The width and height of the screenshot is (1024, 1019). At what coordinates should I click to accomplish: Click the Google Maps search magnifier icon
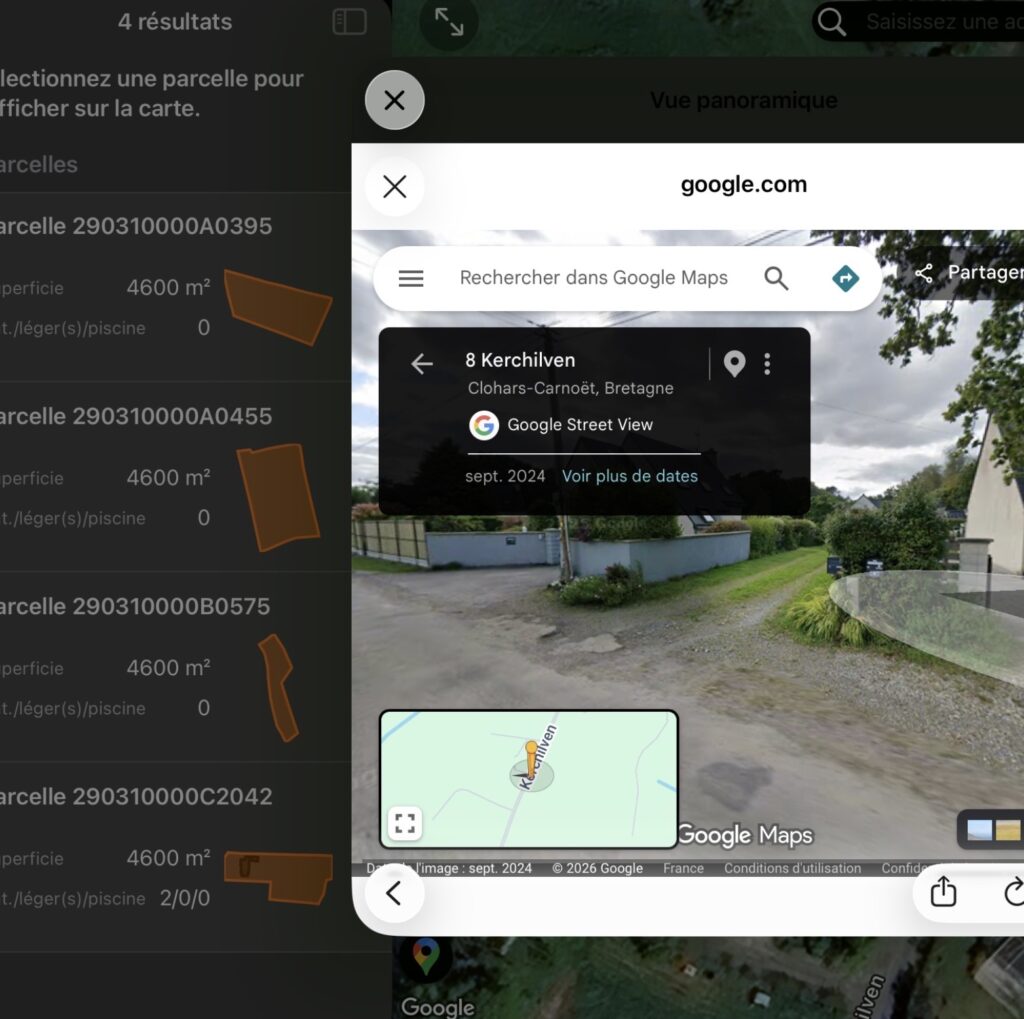click(776, 278)
